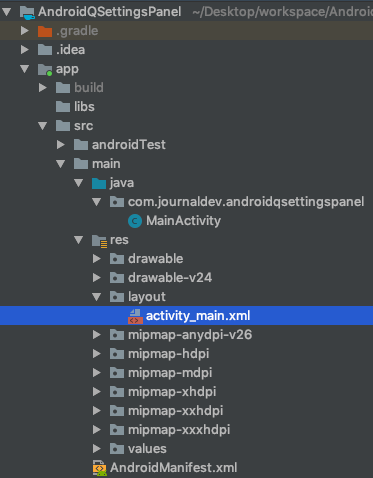Click the mipmap-hdpi folder icon

[117, 354]
